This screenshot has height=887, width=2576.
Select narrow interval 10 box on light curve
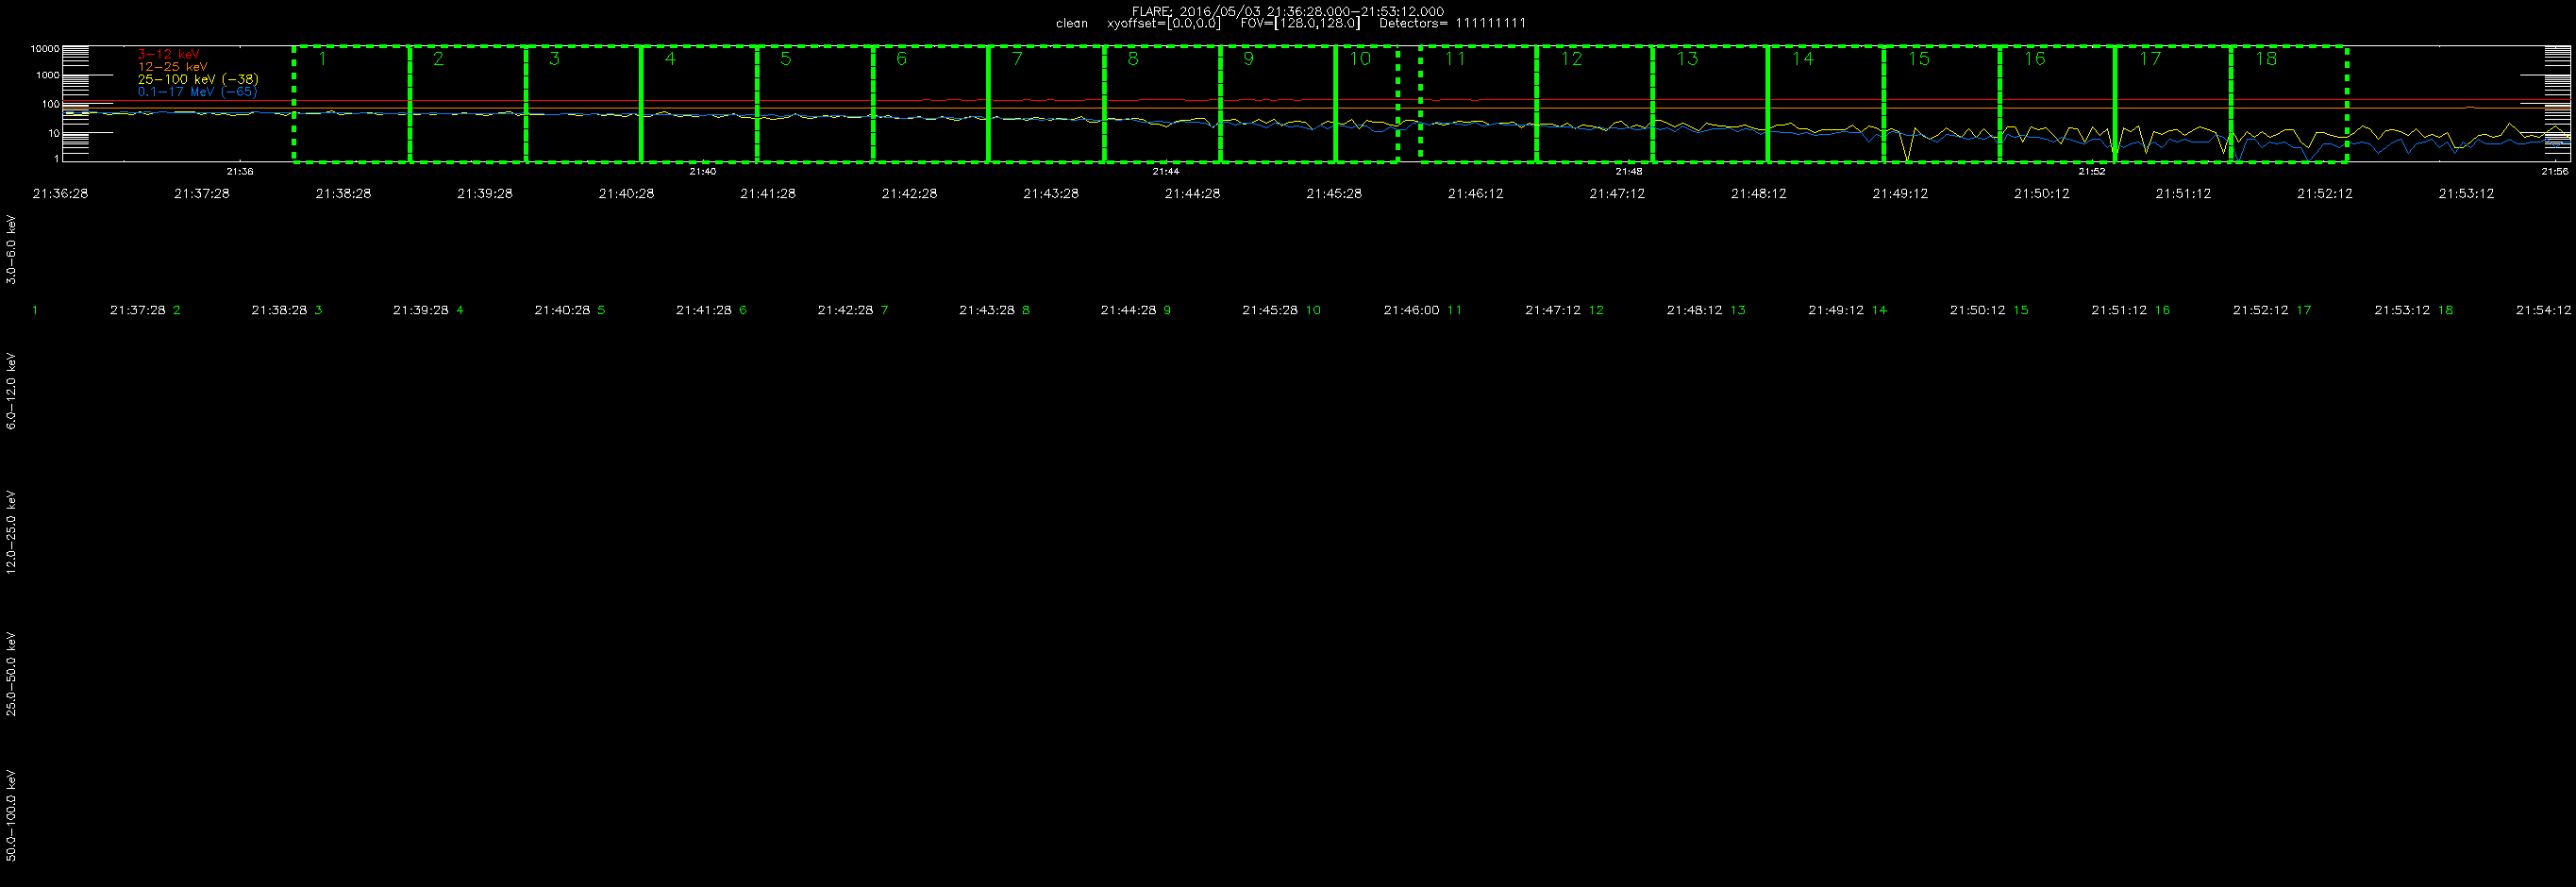[1367, 103]
